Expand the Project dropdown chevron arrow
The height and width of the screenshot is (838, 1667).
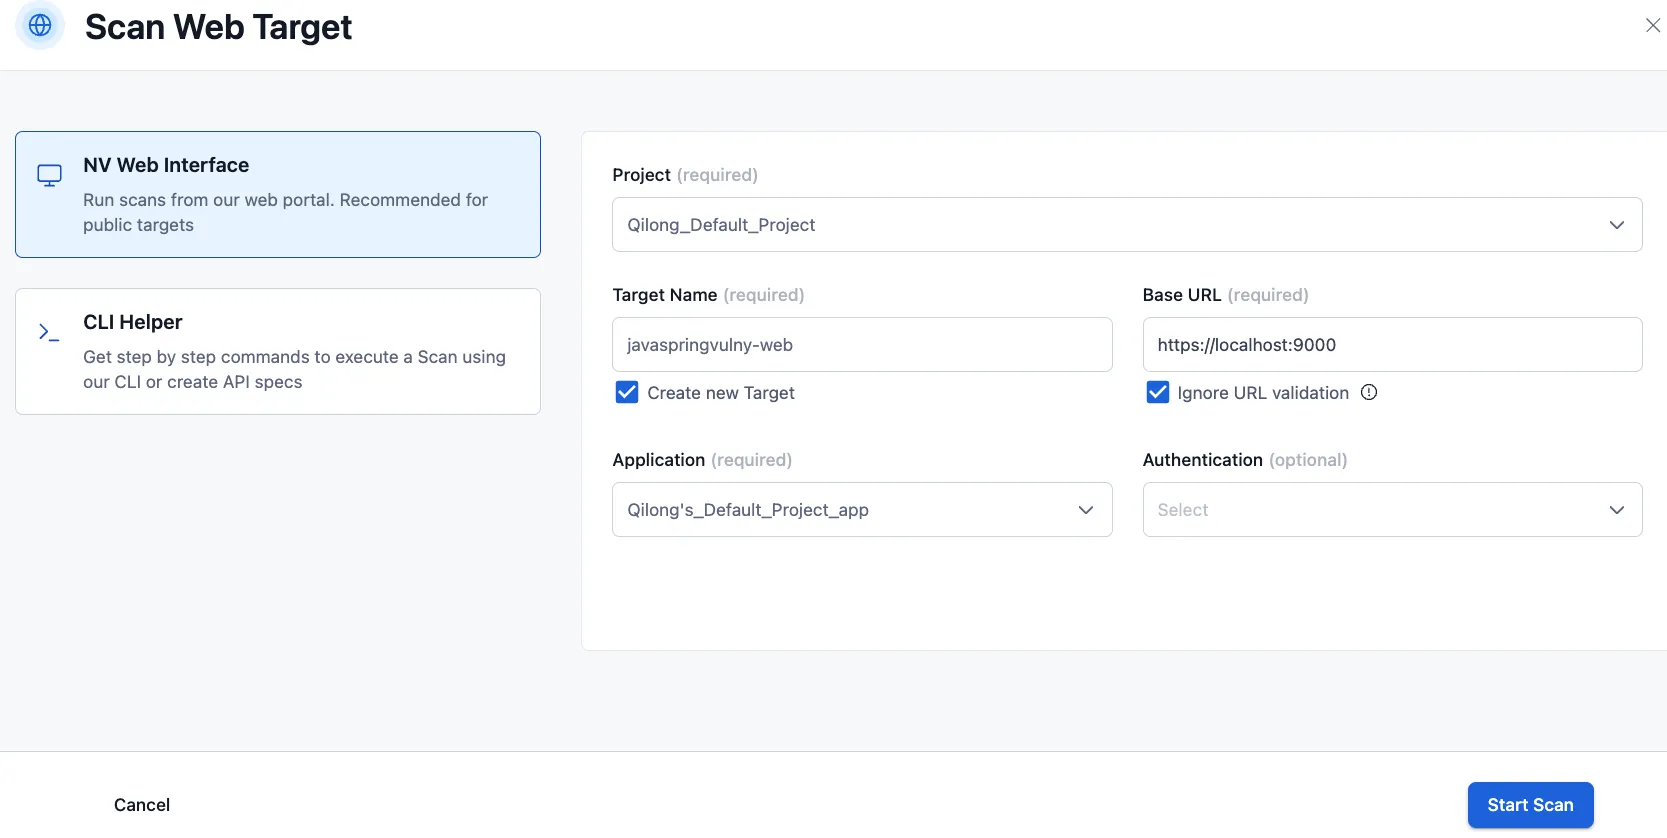coord(1616,225)
